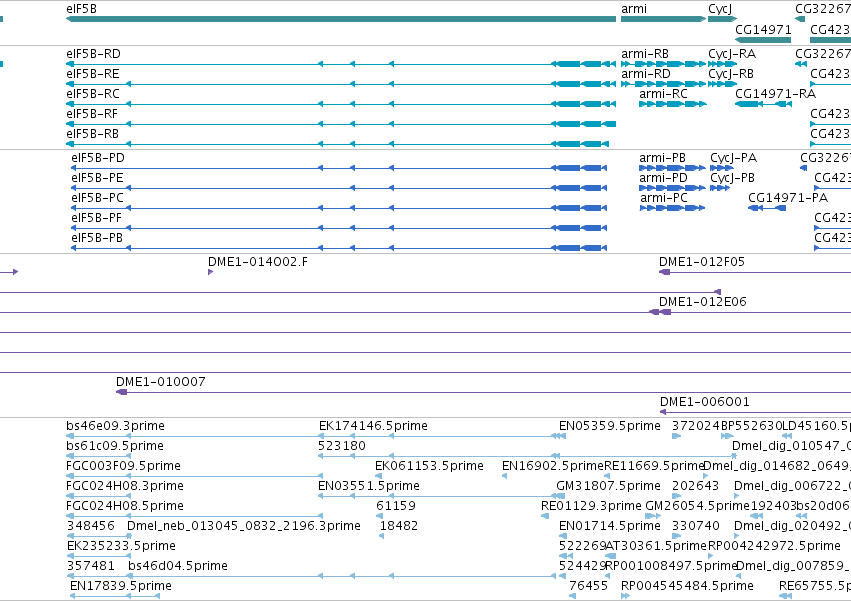Click feature DME1-006O01
This screenshot has height=601, width=851.
click(705, 402)
